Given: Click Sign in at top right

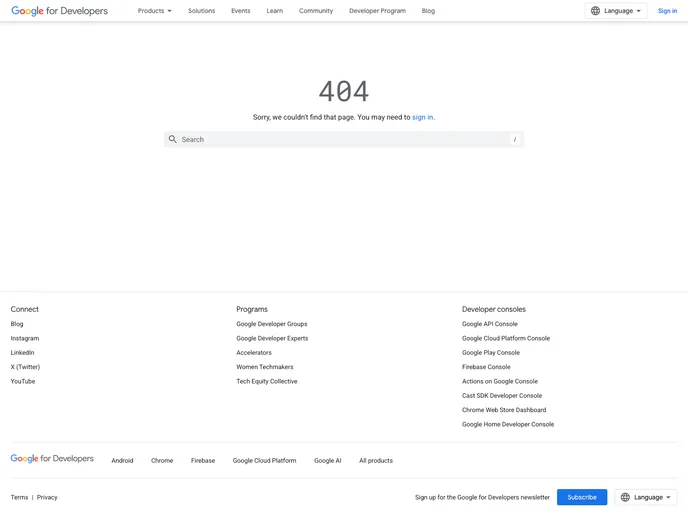Looking at the screenshot, I should pos(667,11).
